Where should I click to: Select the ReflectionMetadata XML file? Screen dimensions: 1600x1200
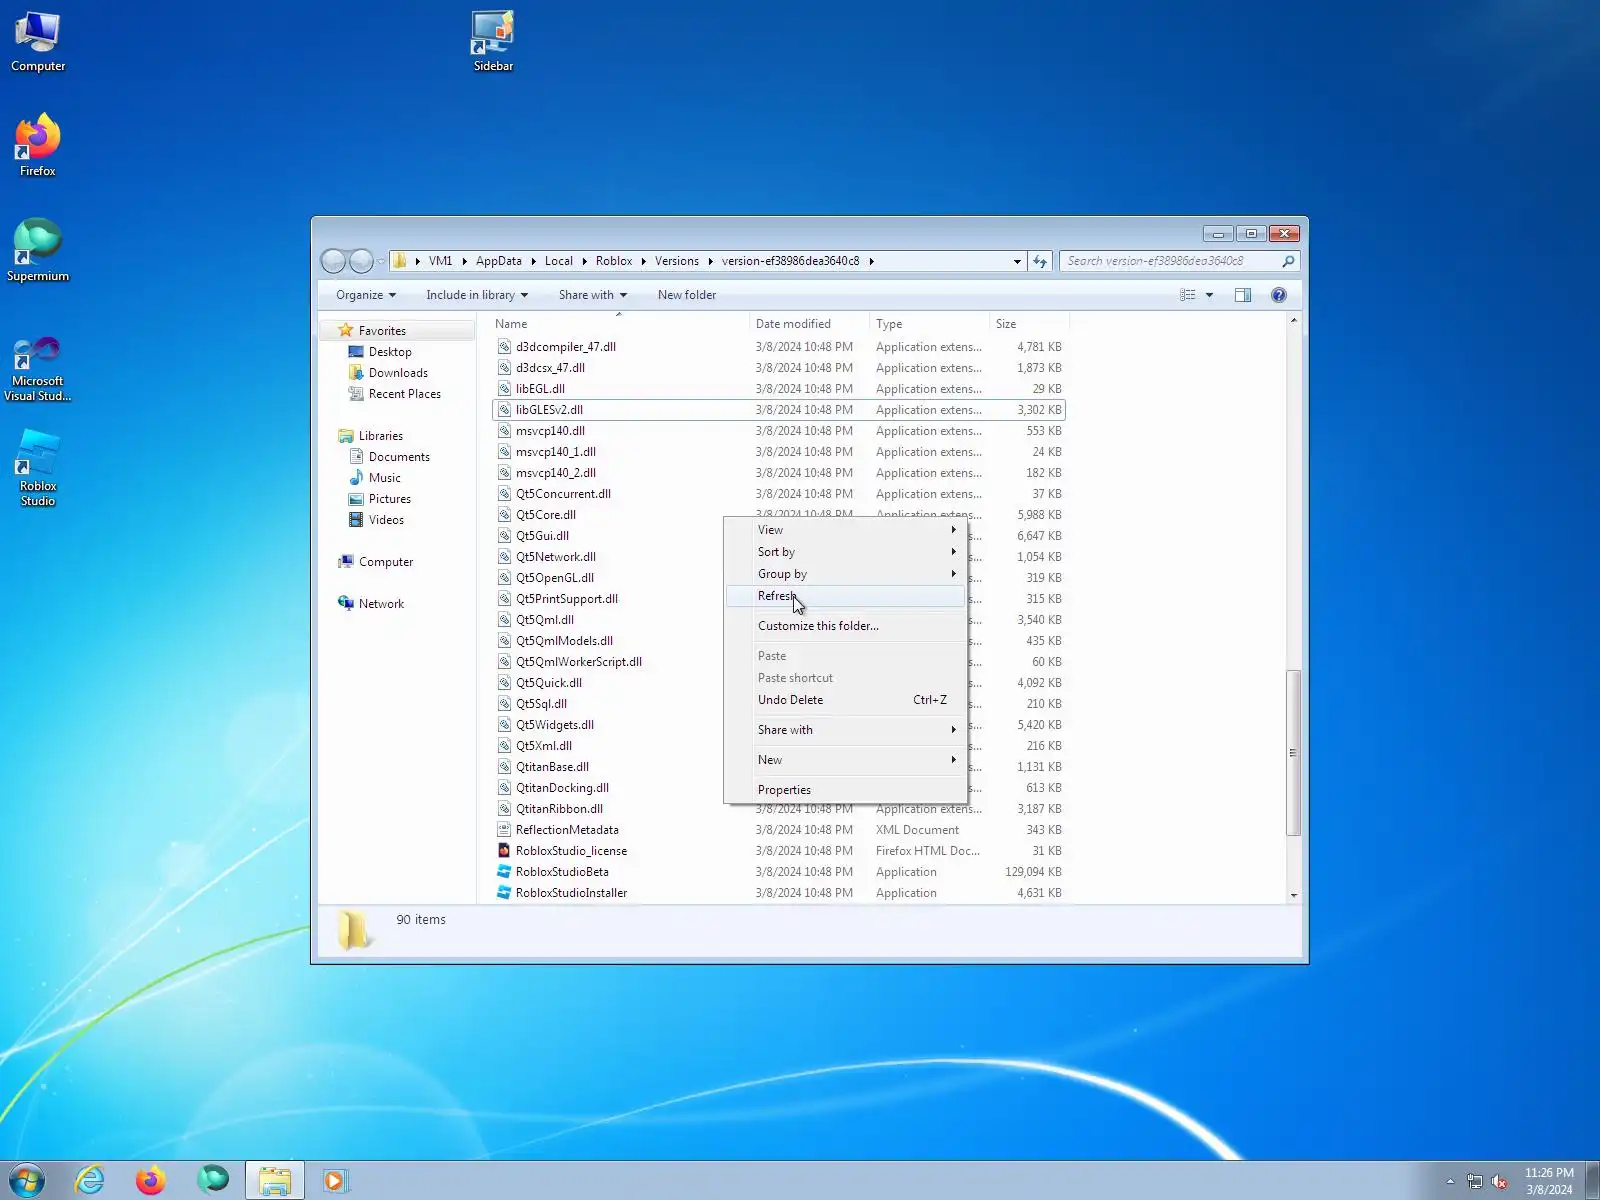tap(779, 830)
